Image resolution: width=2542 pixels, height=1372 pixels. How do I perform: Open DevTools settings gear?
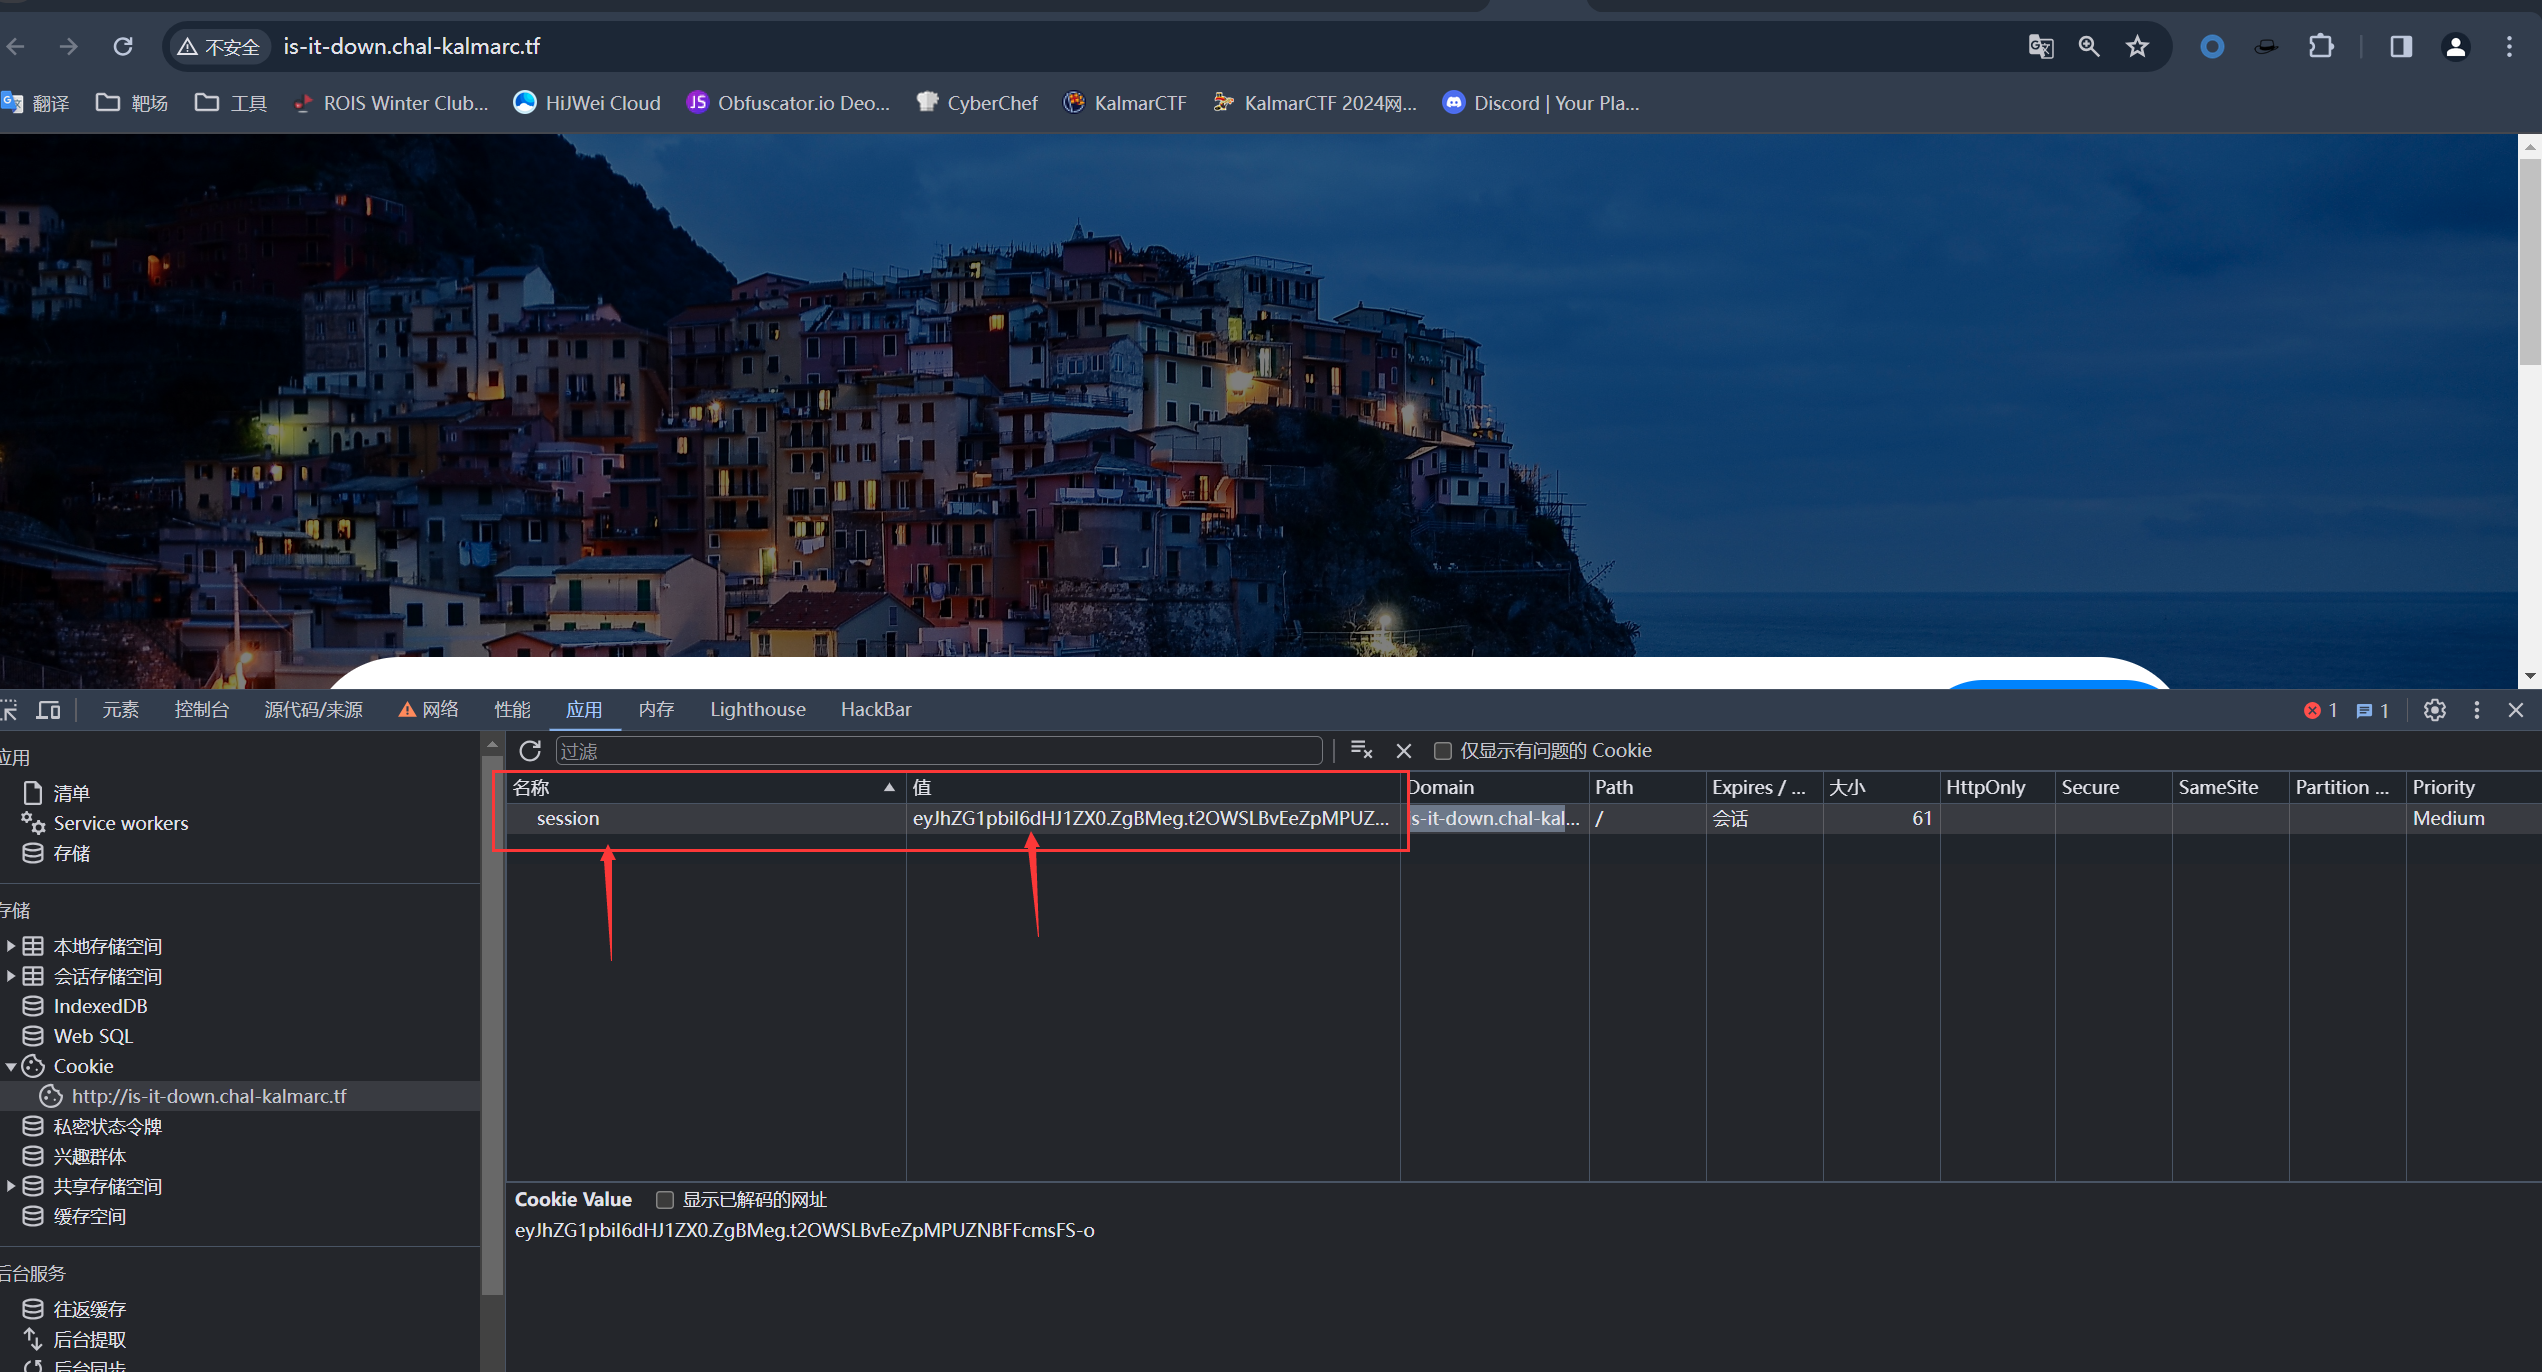[x=2435, y=709]
